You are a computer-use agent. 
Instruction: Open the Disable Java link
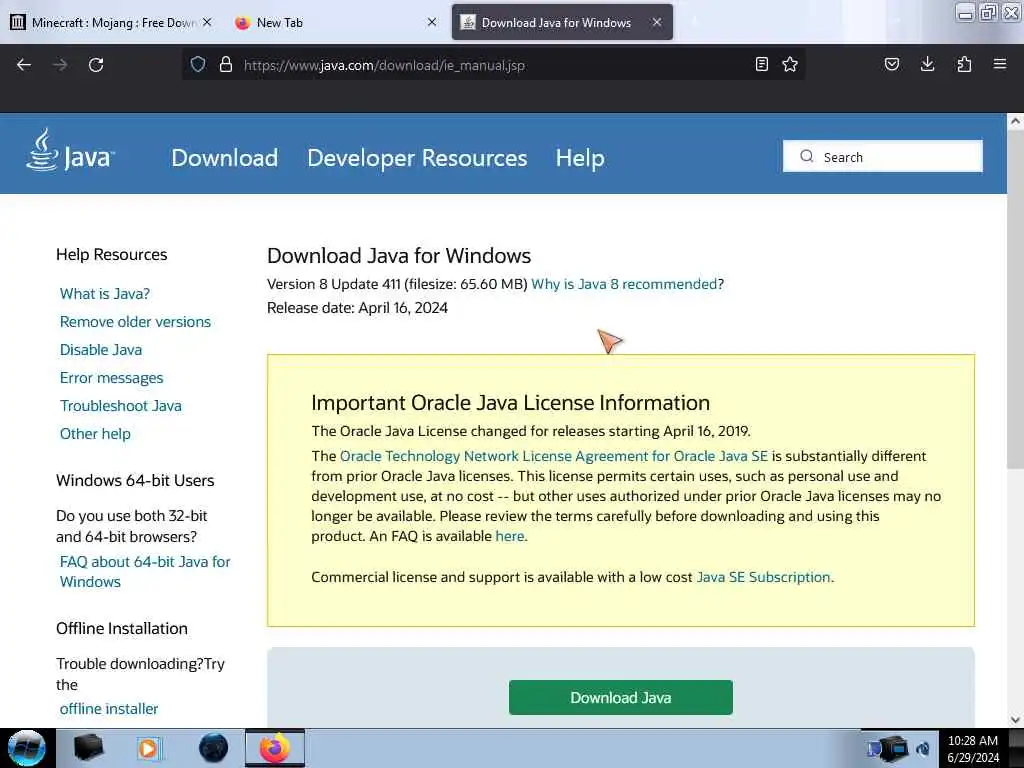(x=101, y=350)
